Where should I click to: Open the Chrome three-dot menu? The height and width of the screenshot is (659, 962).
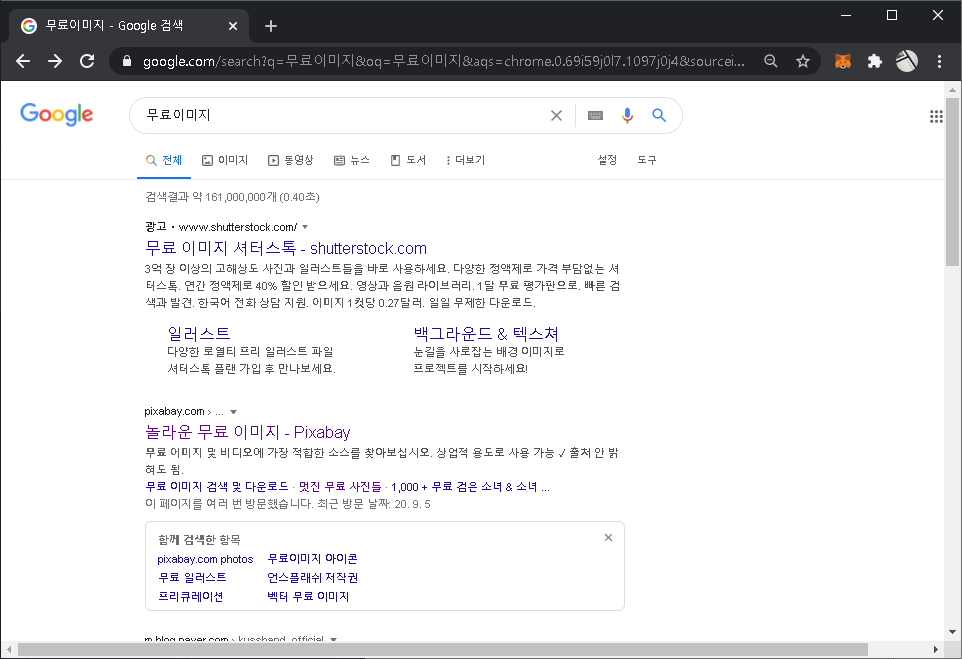click(939, 61)
